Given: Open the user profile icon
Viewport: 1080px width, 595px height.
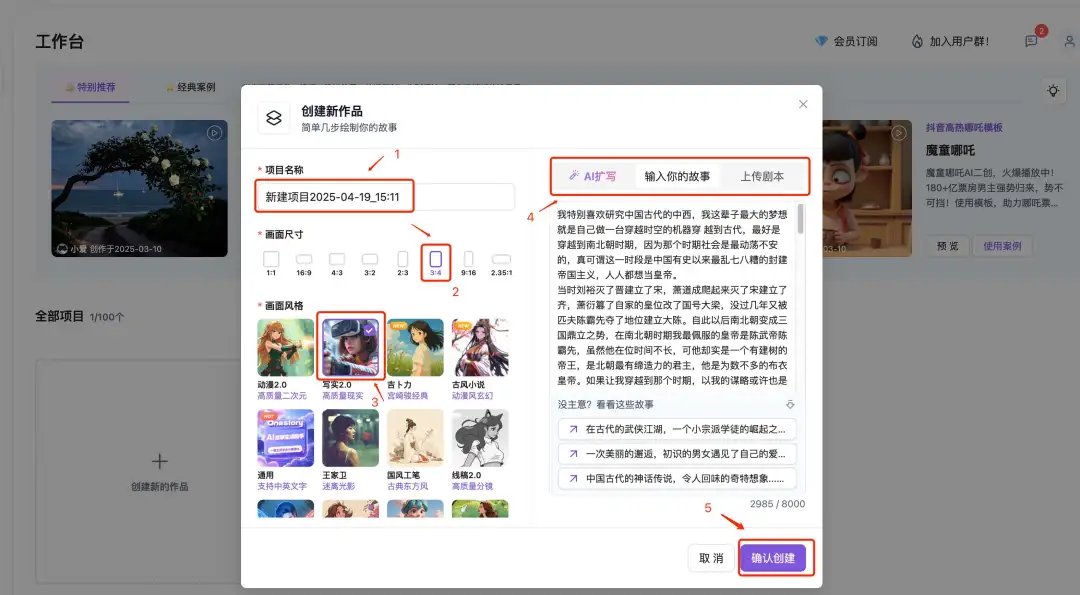Looking at the screenshot, I should click(1070, 41).
